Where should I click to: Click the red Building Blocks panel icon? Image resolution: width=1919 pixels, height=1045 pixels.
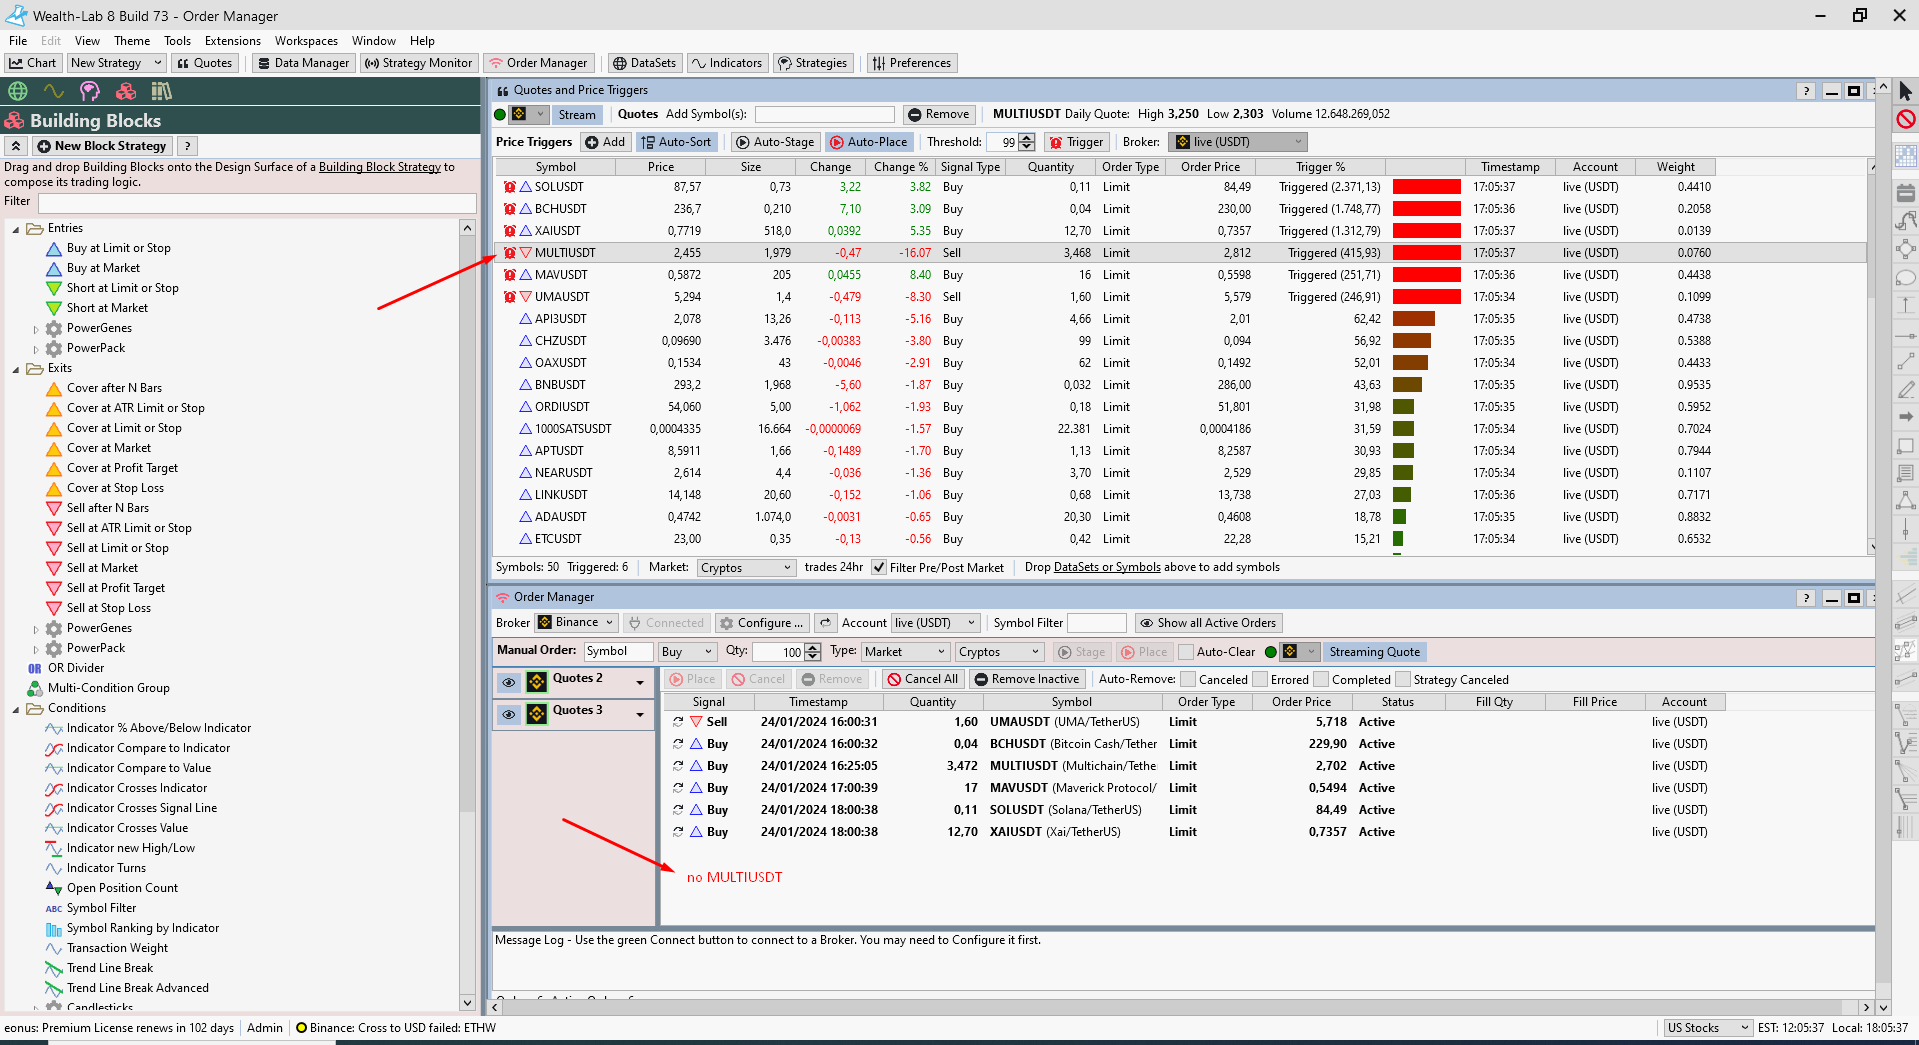126,91
